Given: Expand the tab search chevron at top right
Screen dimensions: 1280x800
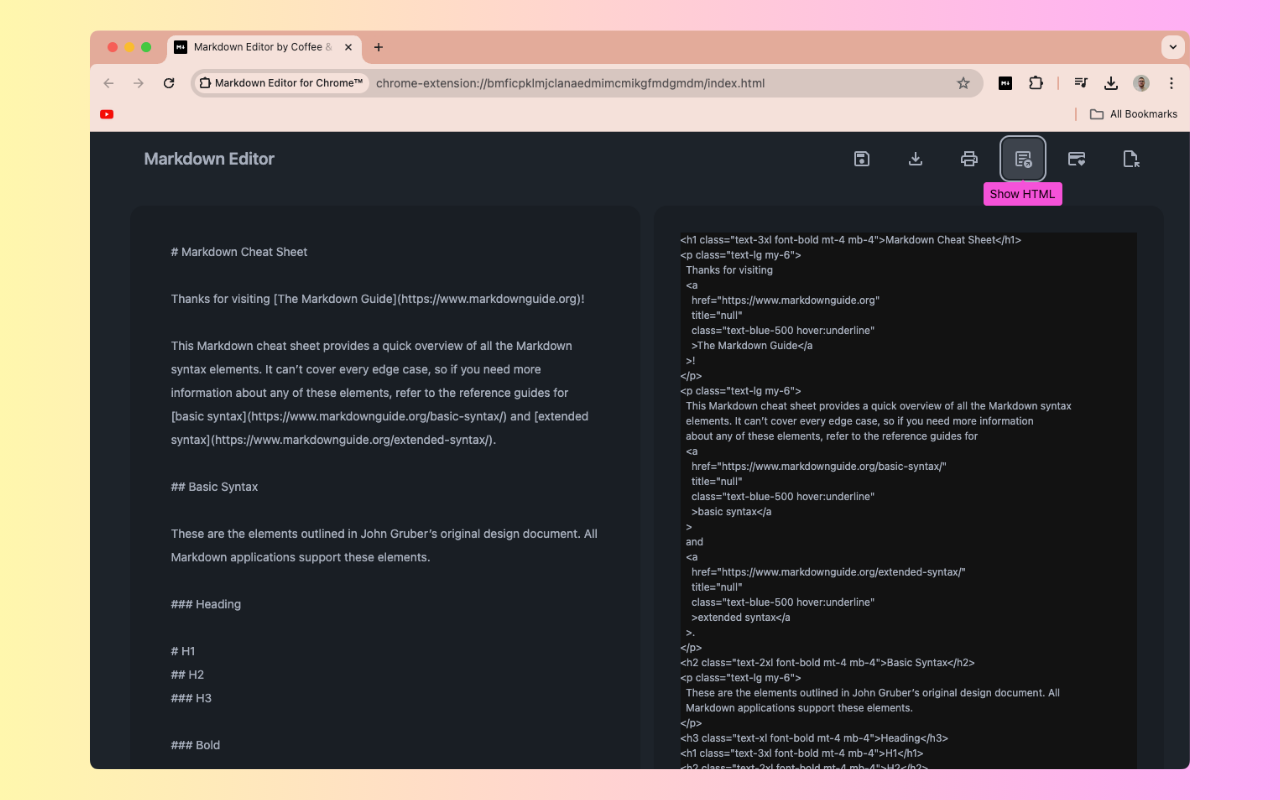Looking at the screenshot, I should pos(1172,47).
